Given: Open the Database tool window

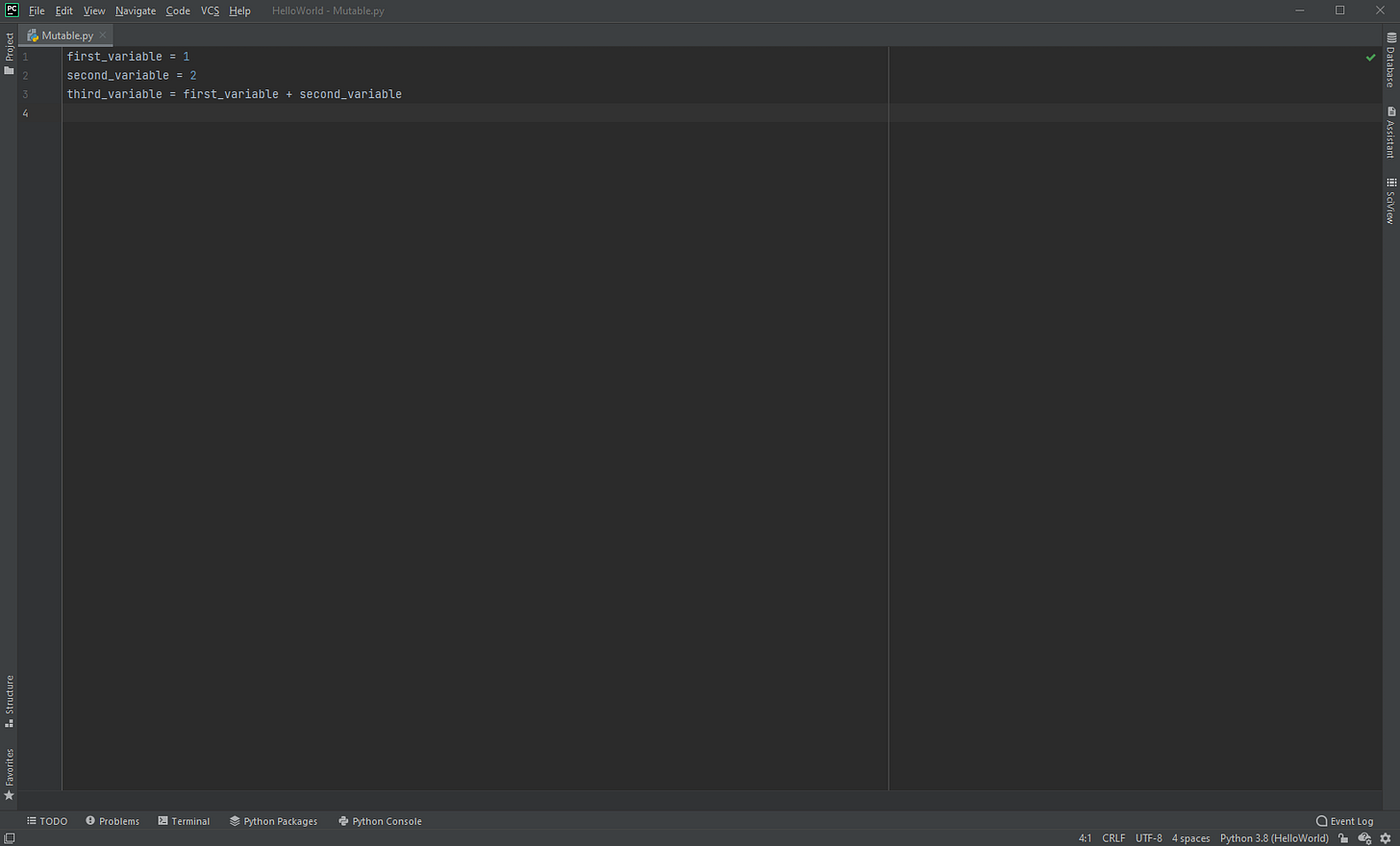Looking at the screenshot, I should coord(1391,62).
